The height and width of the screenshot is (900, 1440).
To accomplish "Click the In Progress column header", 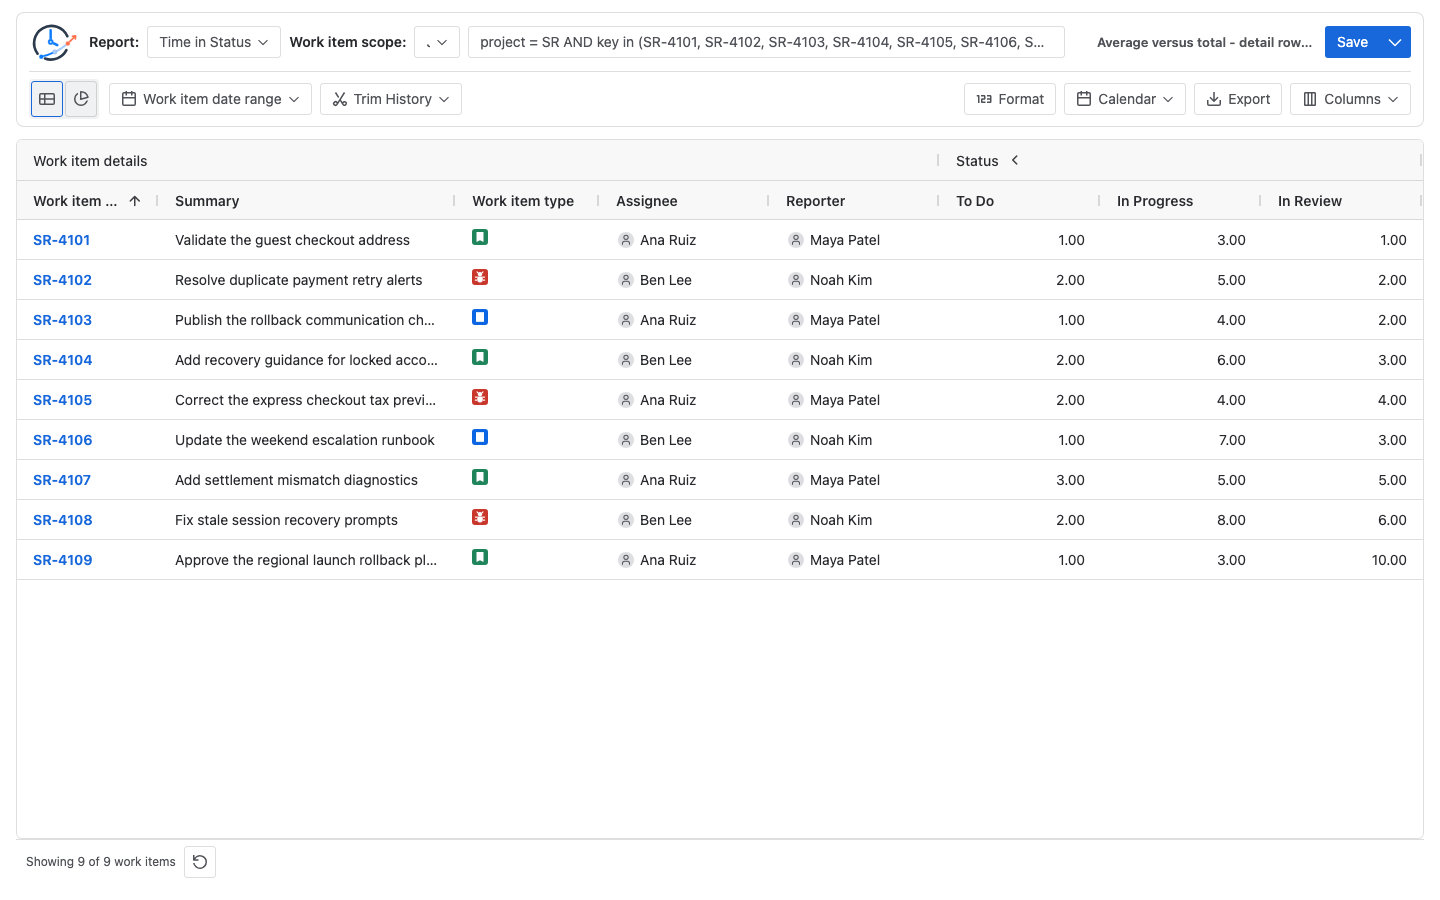I will (x=1155, y=201).
